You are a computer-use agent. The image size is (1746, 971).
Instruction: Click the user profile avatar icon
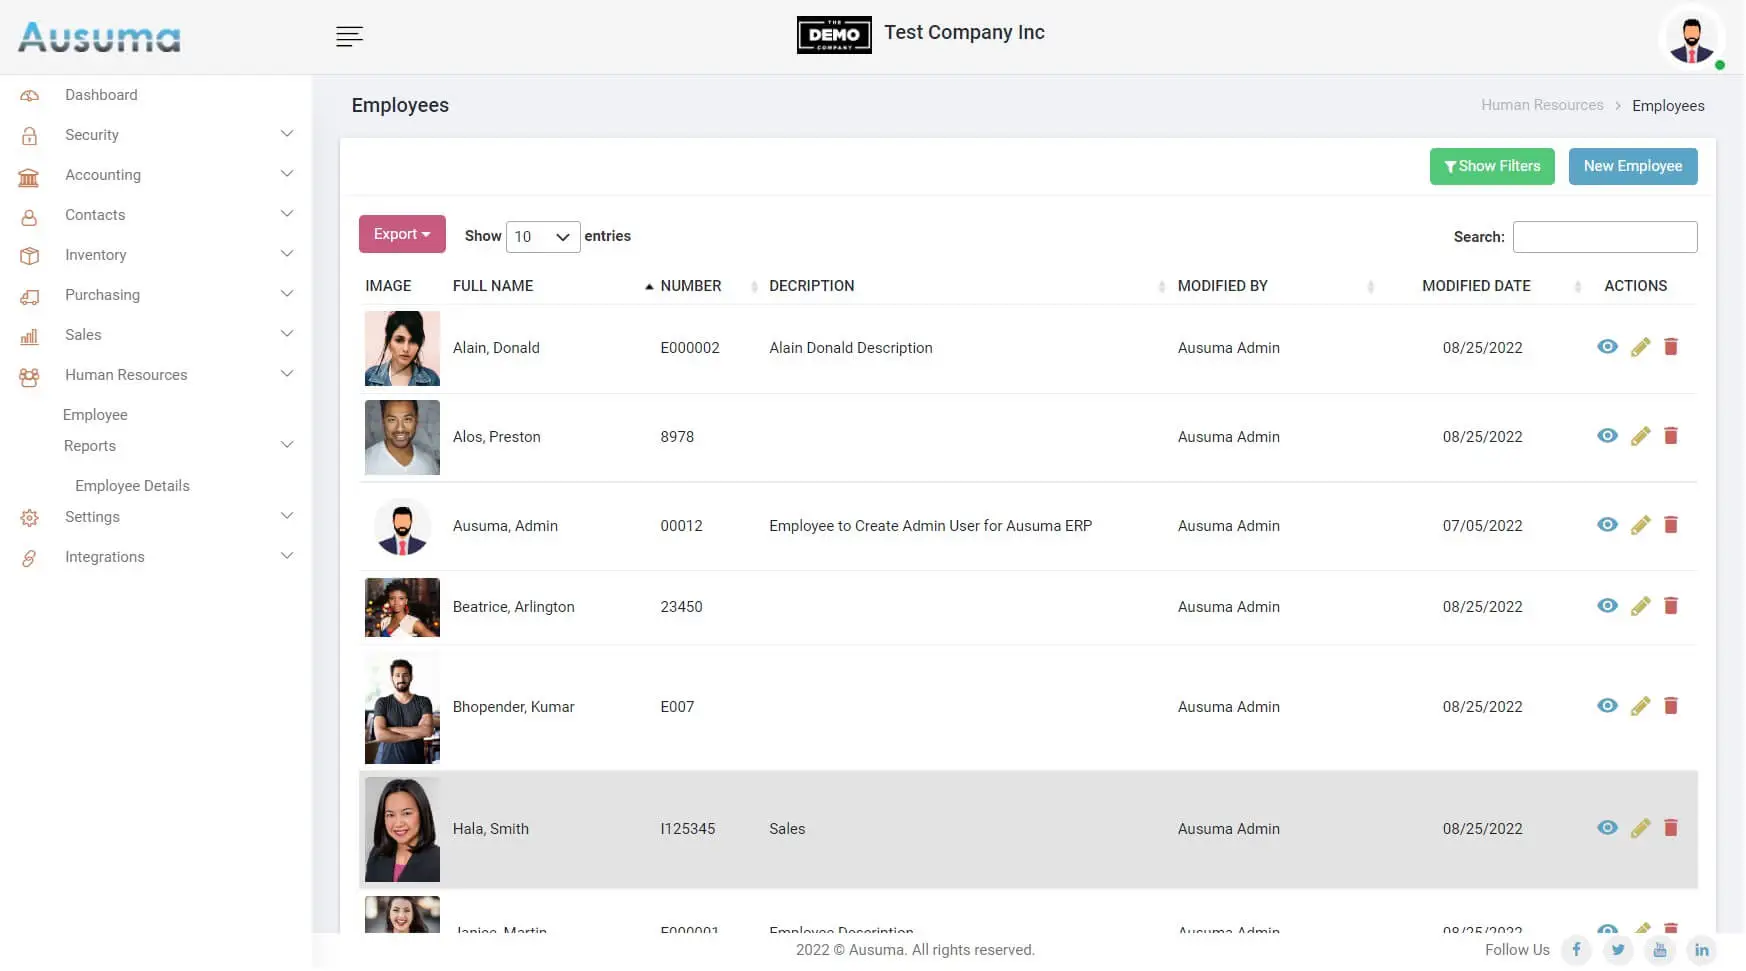pos(1691,39)
